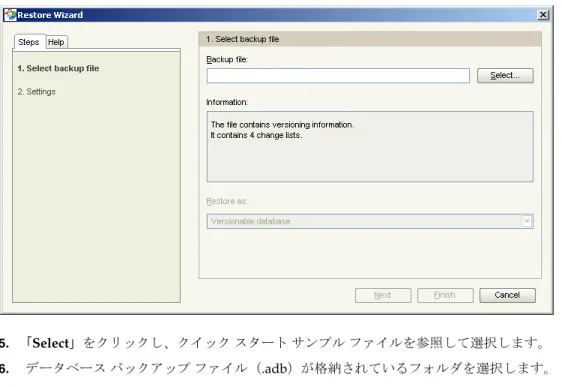This screenshot has width=562, height=387.
Task: Click the 'Backup file:' label
Action: click(227, 59)
